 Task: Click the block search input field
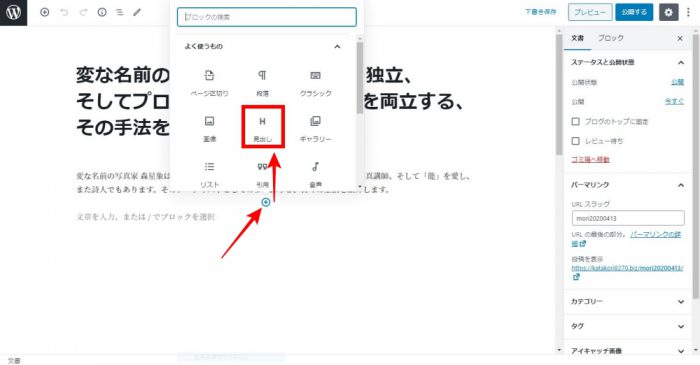267,17
